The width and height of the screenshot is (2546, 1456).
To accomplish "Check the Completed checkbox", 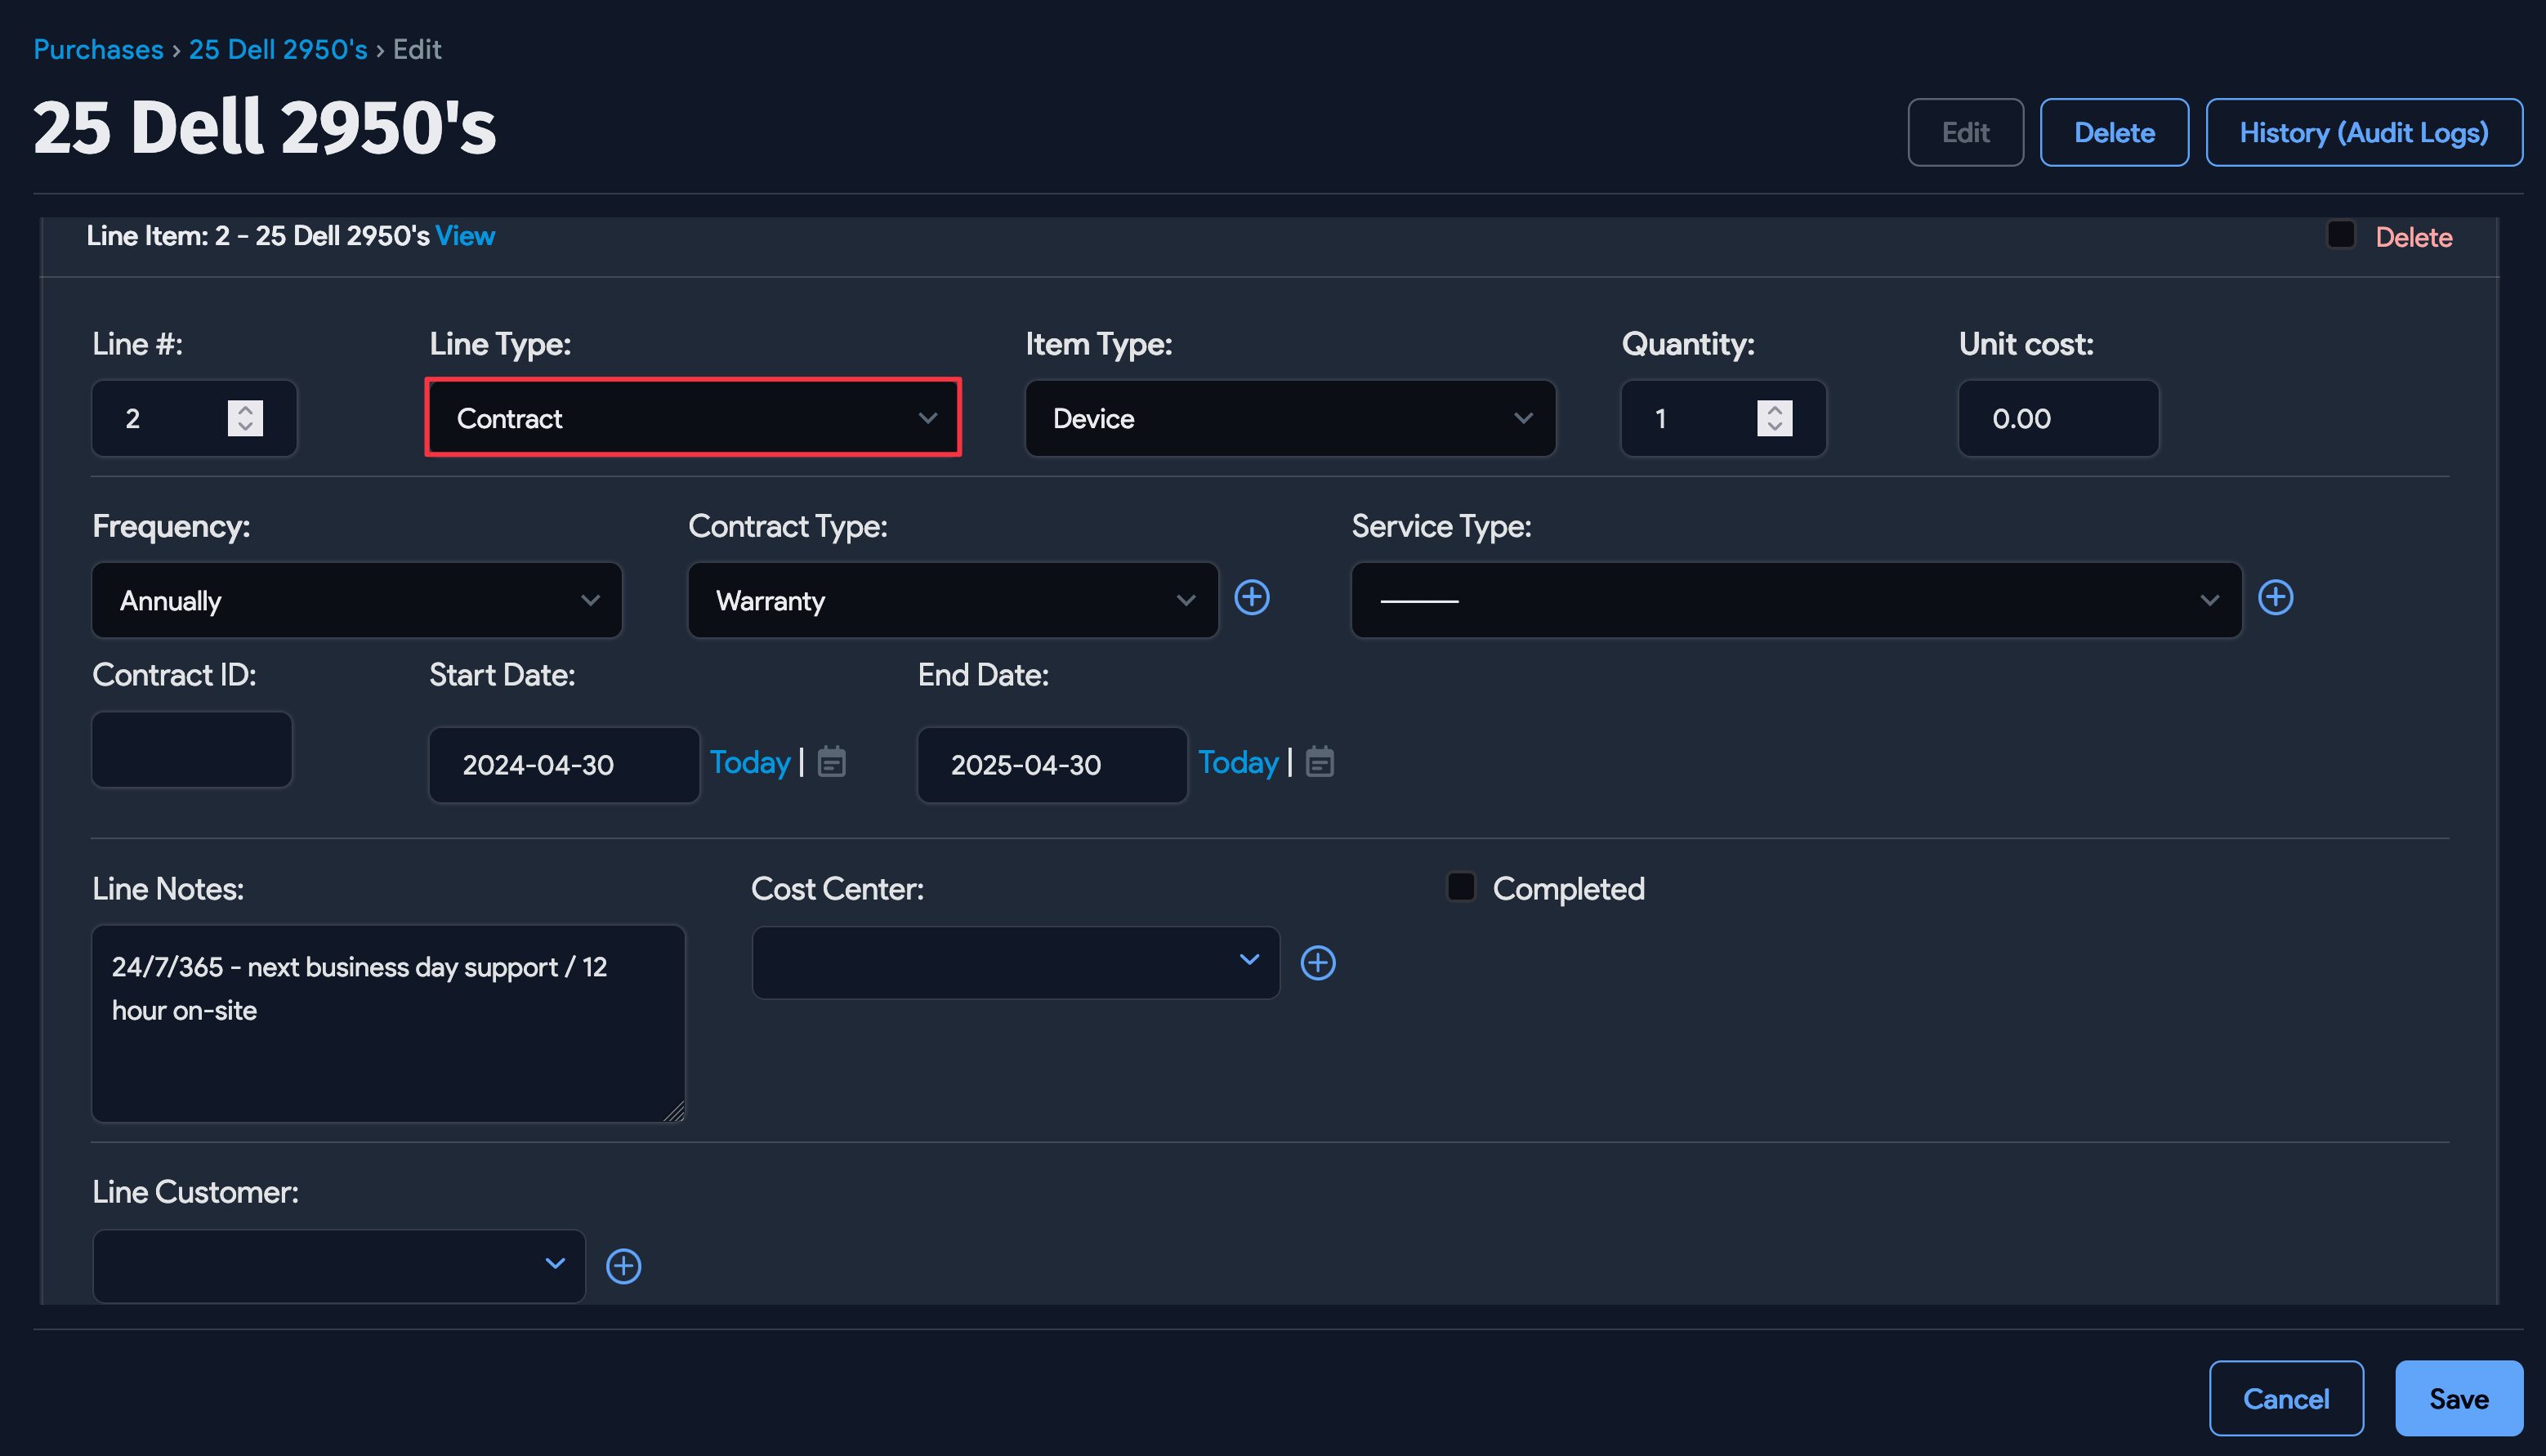I will (1461, 887).
